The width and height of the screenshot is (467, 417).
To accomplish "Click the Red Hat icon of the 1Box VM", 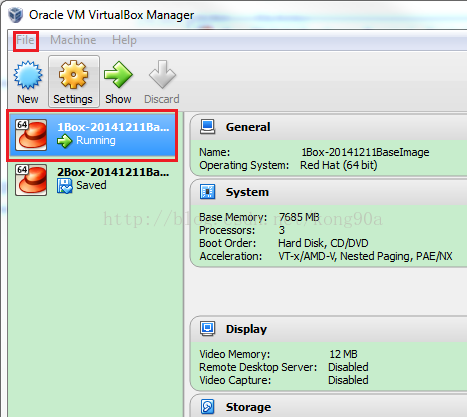I will 31,135.
